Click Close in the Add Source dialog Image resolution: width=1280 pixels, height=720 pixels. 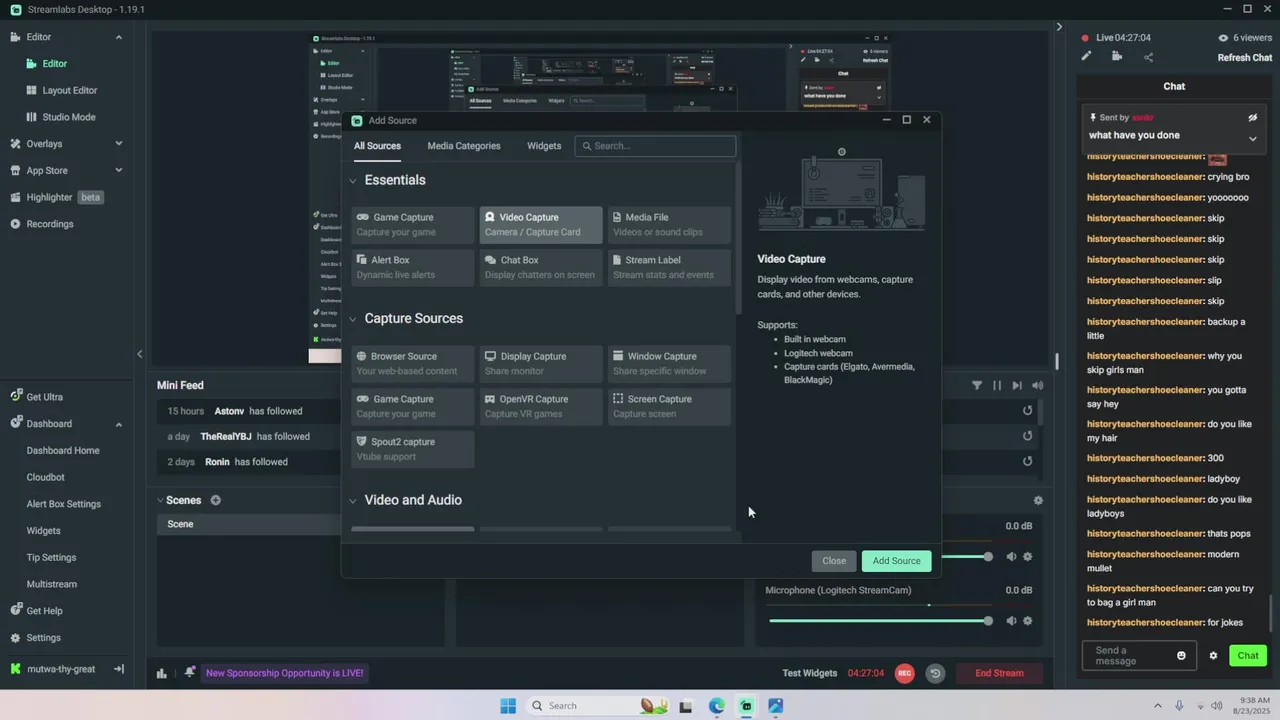coord(834,561)
